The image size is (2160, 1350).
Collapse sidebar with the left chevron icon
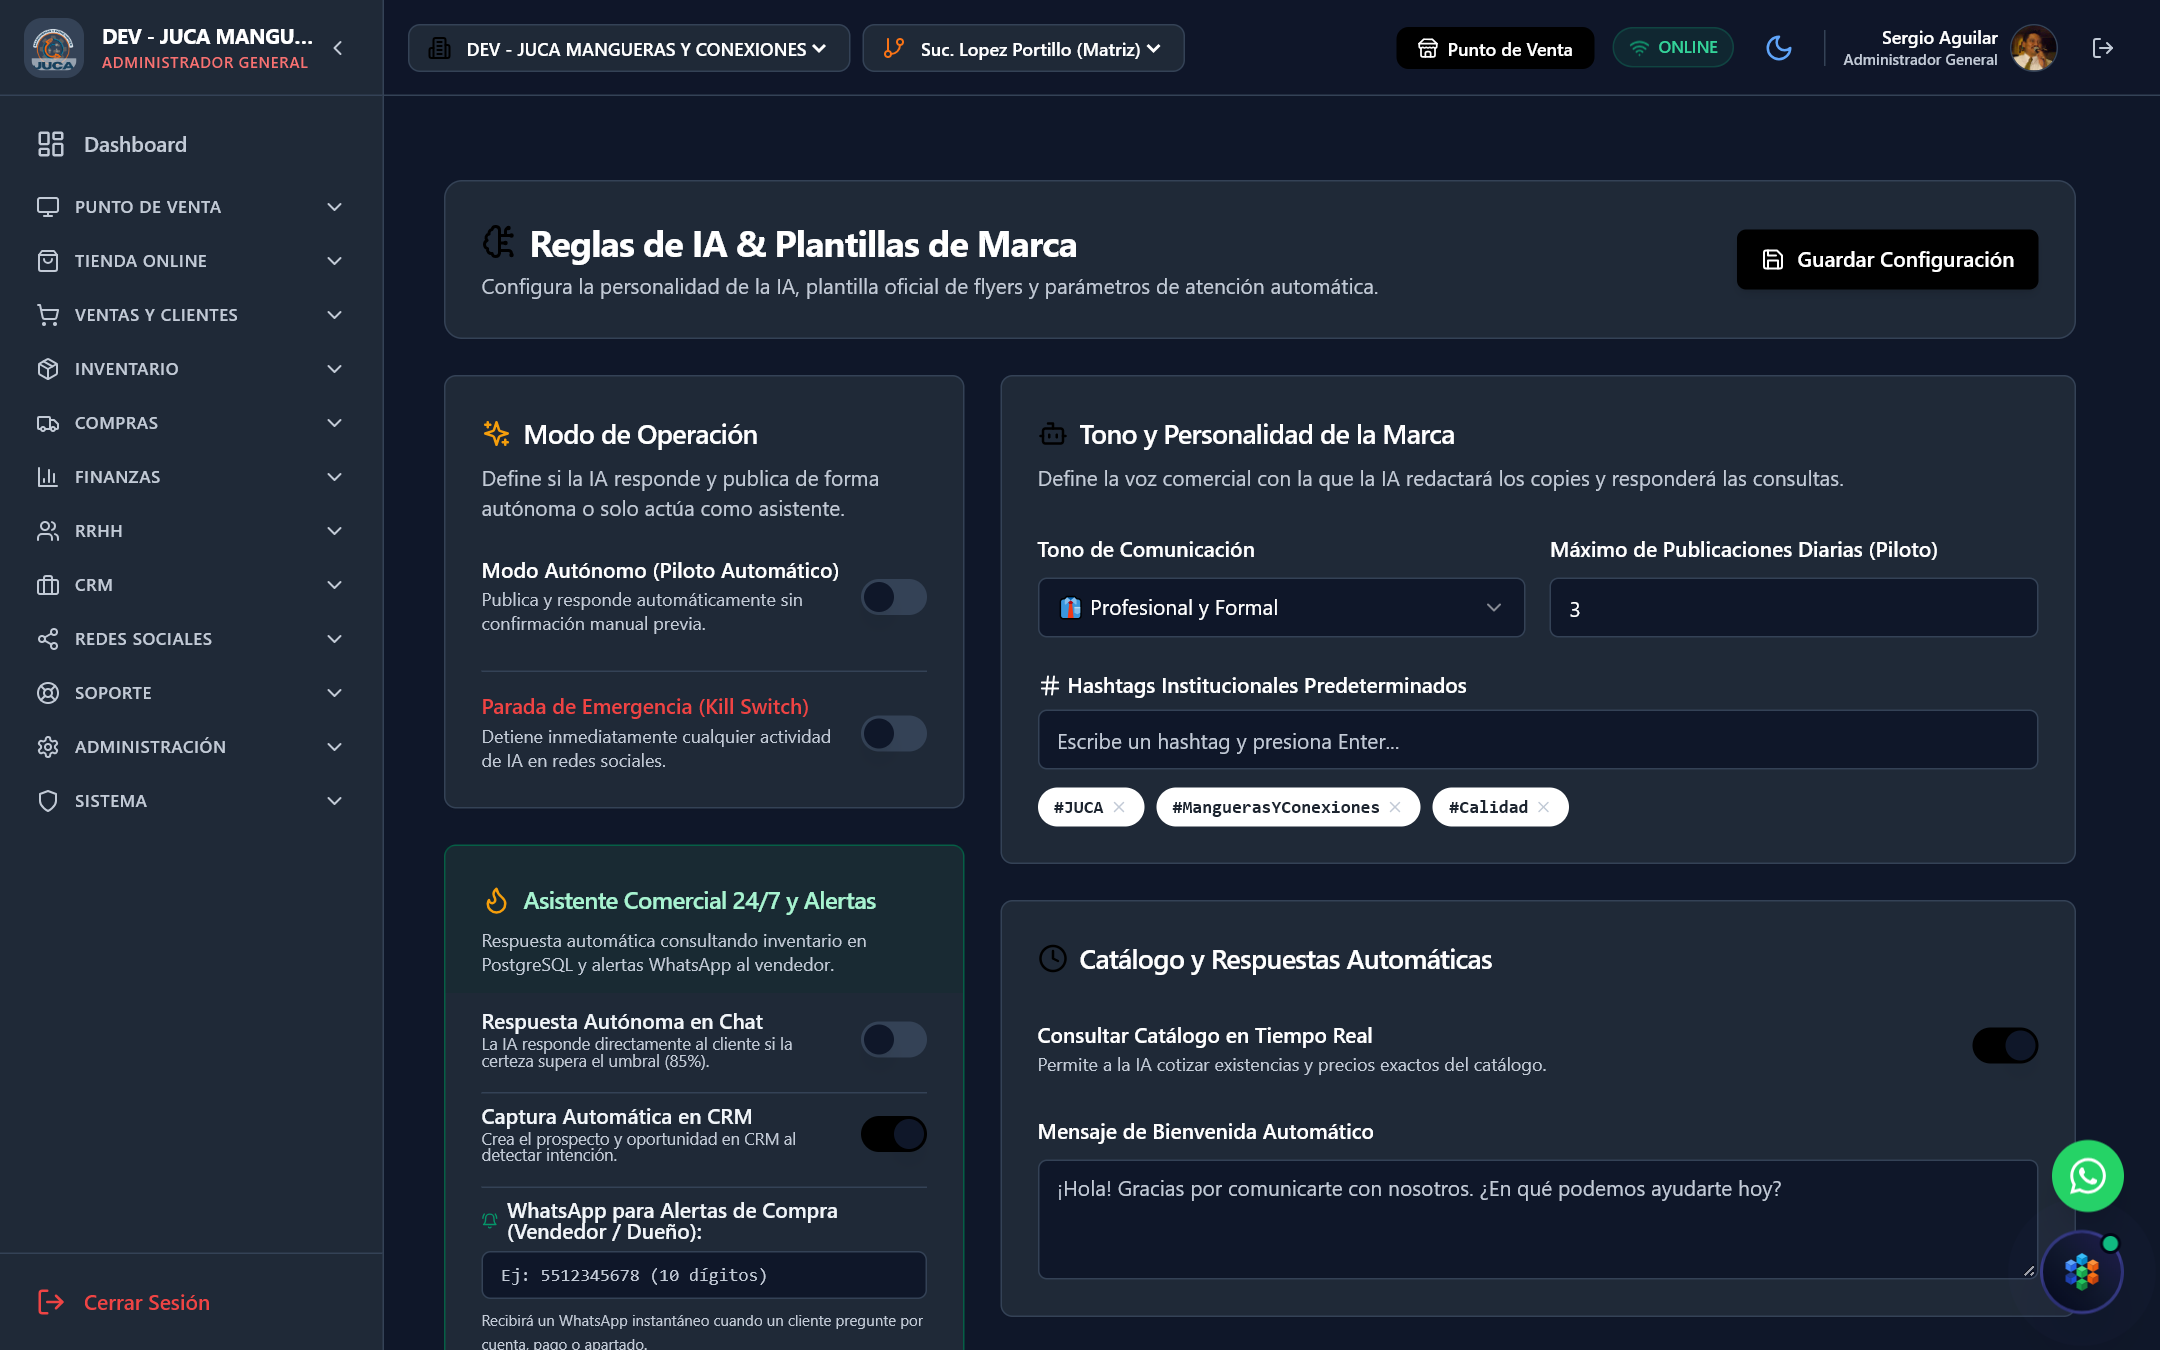coord(338,48)
